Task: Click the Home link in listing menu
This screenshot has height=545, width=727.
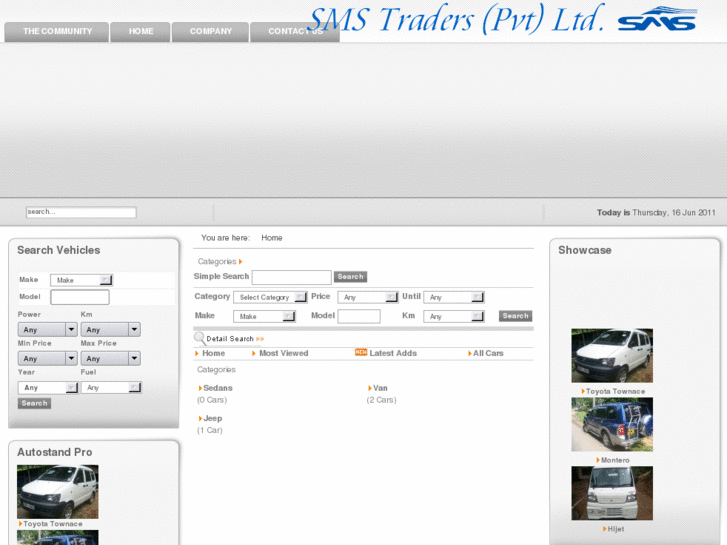Action: tap(213, 353)
